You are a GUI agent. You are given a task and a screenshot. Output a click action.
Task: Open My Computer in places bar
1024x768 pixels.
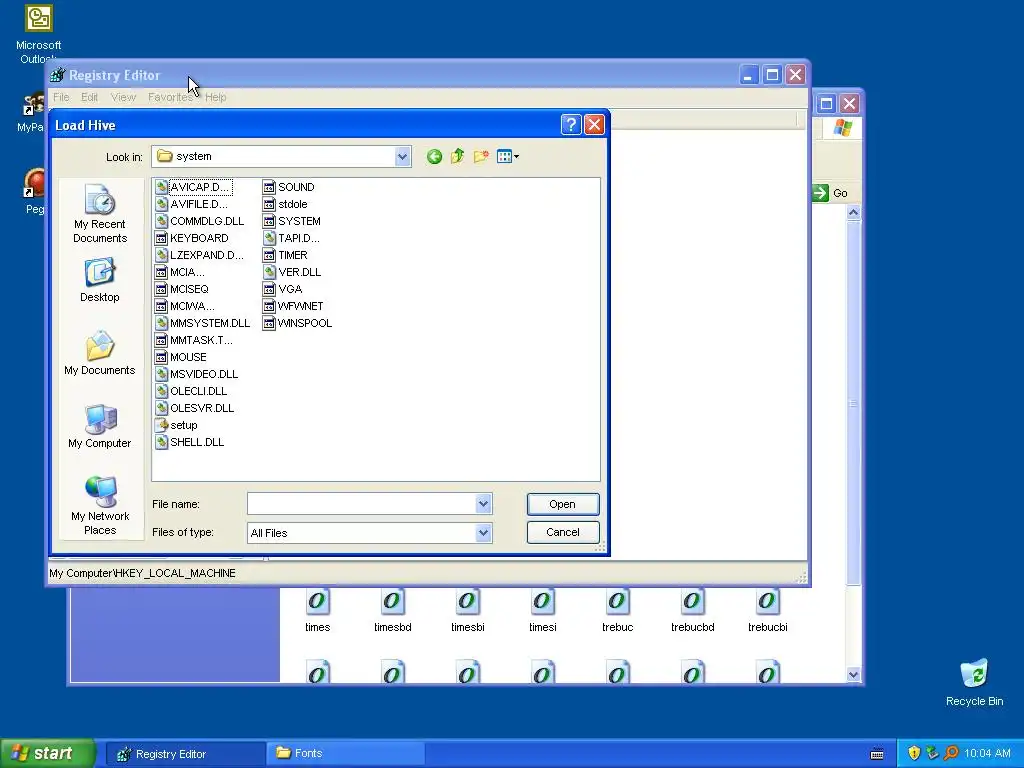click(x=100, y=426)
